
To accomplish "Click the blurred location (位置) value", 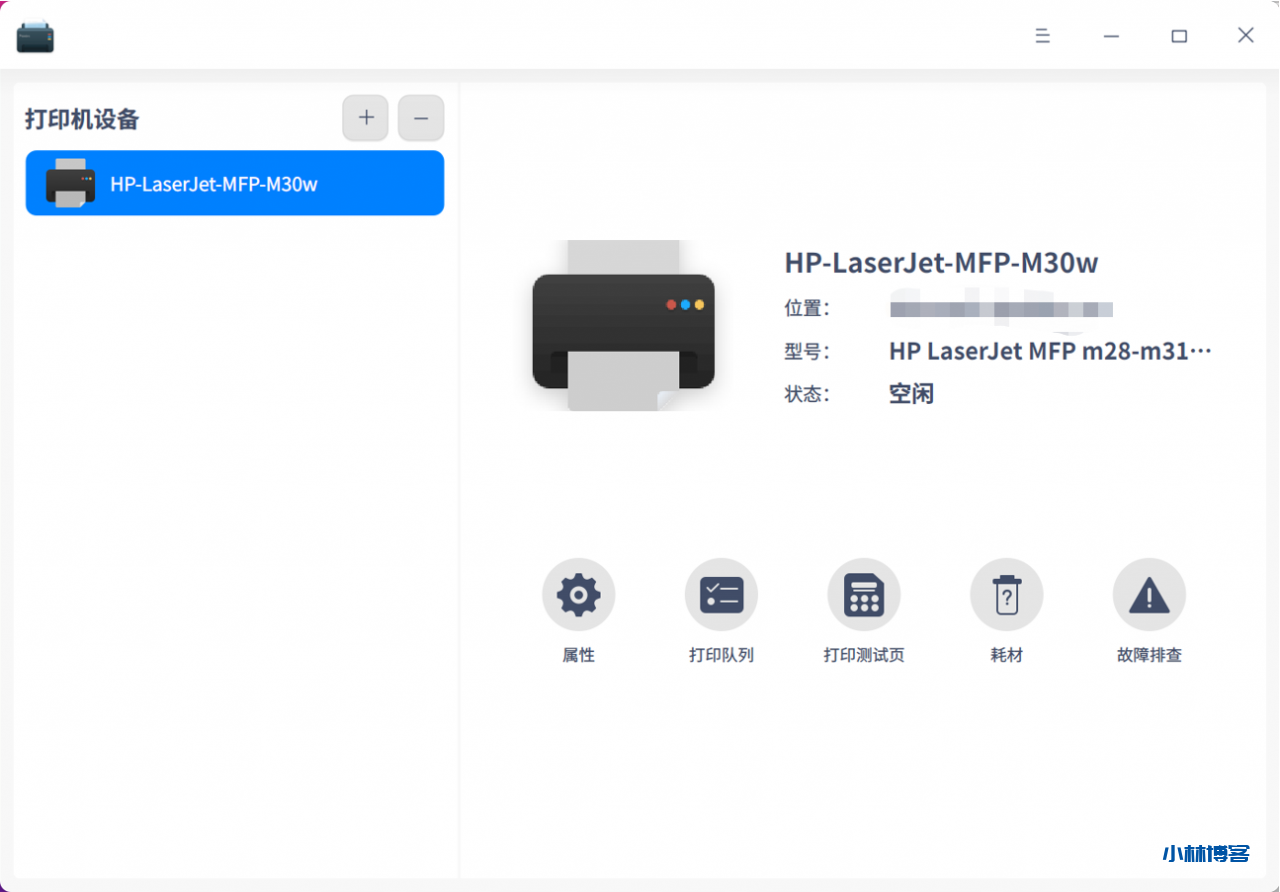I will pos(1000,309).
